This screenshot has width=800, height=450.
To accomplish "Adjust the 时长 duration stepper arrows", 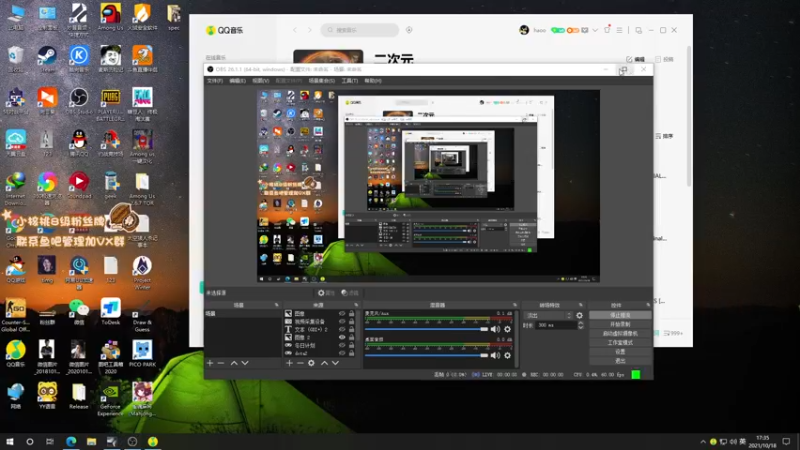I will (580, 325).
